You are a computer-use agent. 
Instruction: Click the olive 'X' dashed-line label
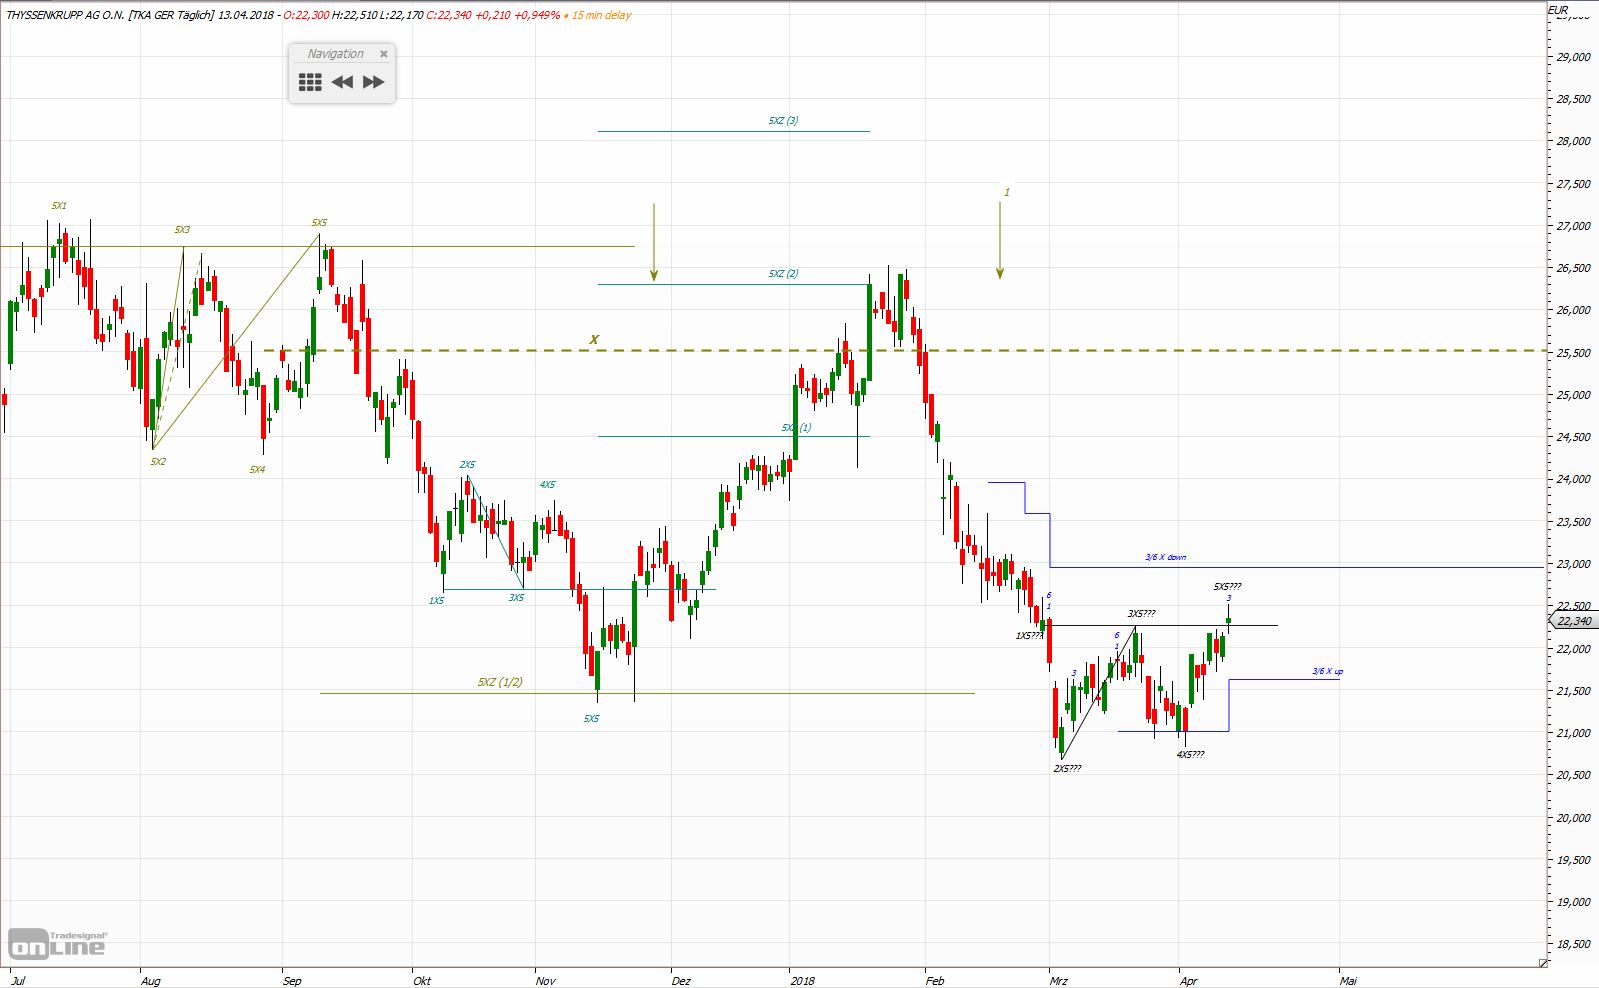[594, 340]
